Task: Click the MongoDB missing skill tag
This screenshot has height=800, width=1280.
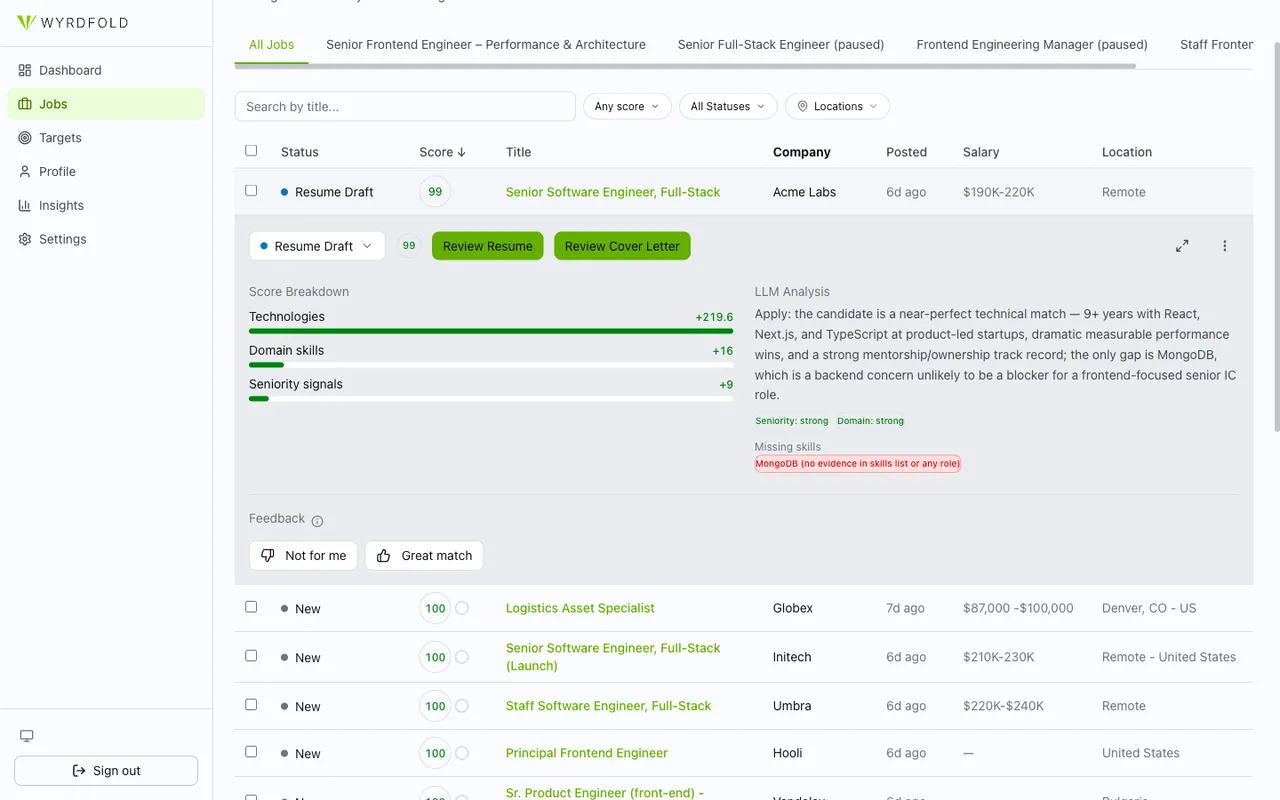Action: (x=858, y=464)
